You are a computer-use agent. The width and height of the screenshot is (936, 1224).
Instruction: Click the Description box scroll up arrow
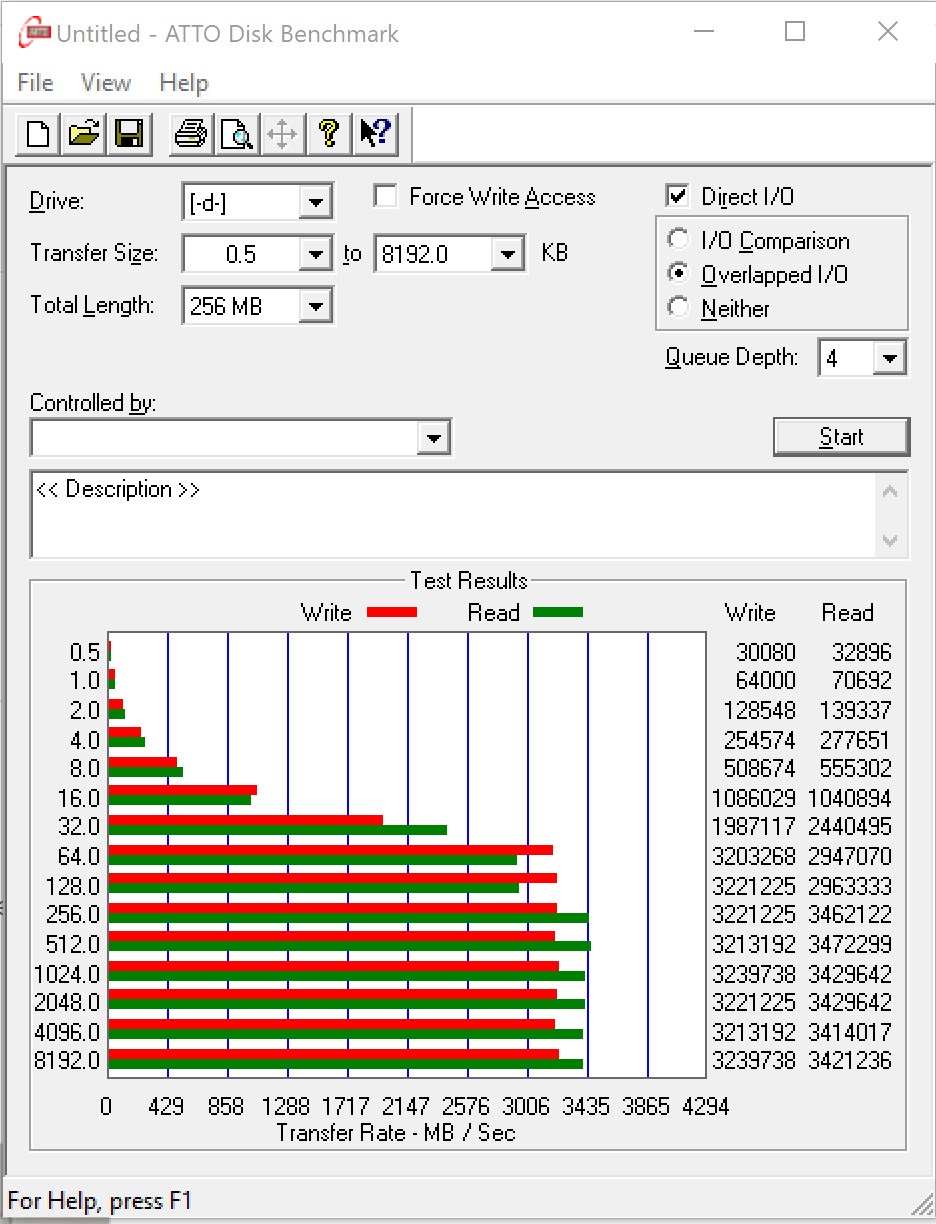click(890, 491)
